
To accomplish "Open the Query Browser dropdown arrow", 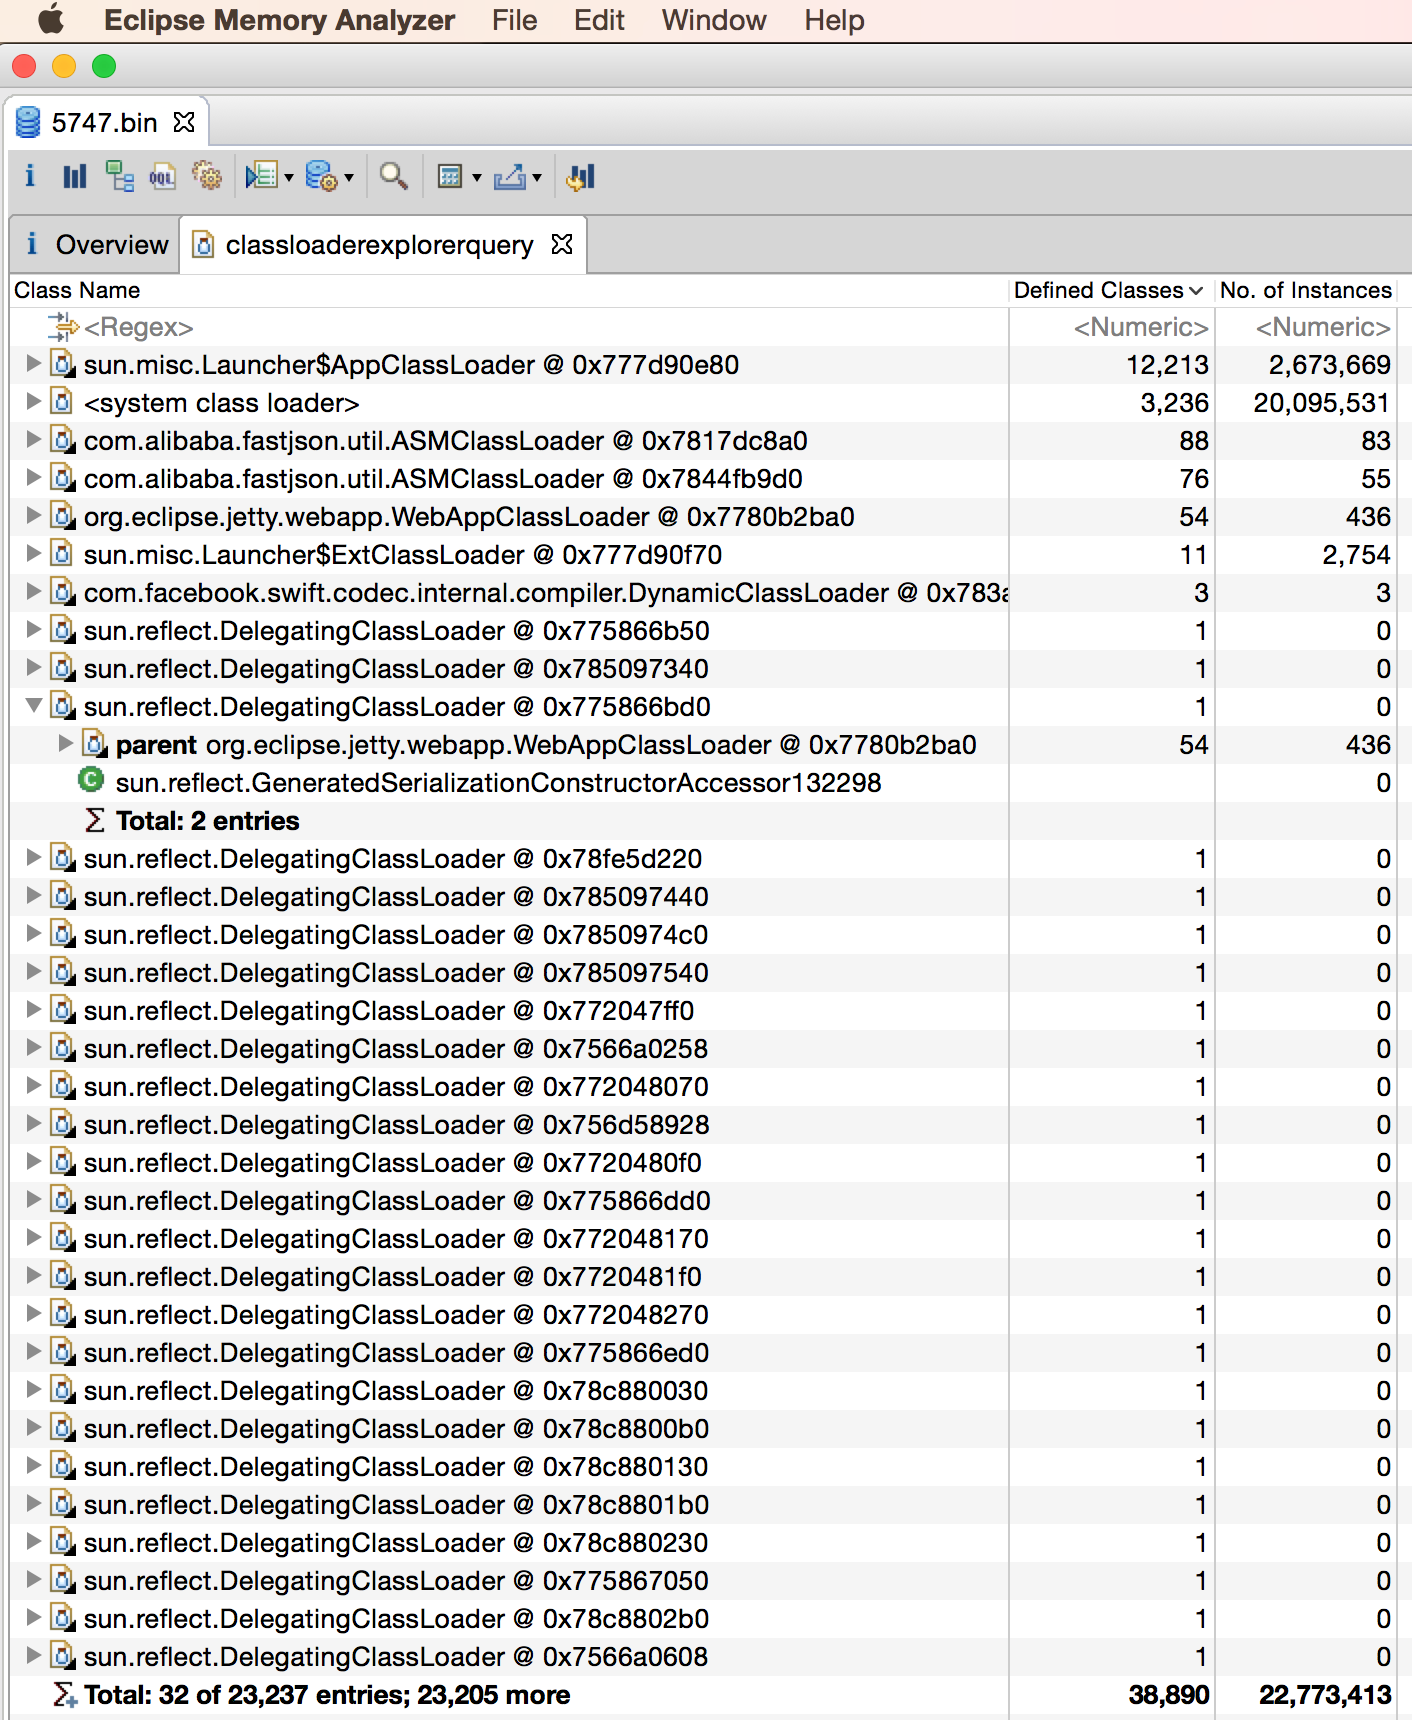I will 349,178.
